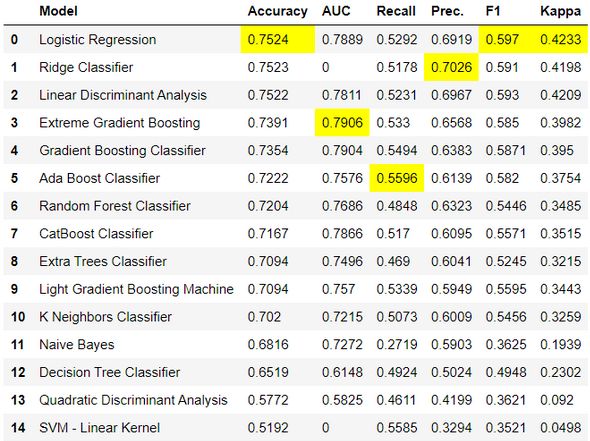Image resolution: width=590 pixels, height=441 pixels.
Task: Select Quadratic Discriminant Analysis Kappa value 0.092
Action: (x=557, y=400)
